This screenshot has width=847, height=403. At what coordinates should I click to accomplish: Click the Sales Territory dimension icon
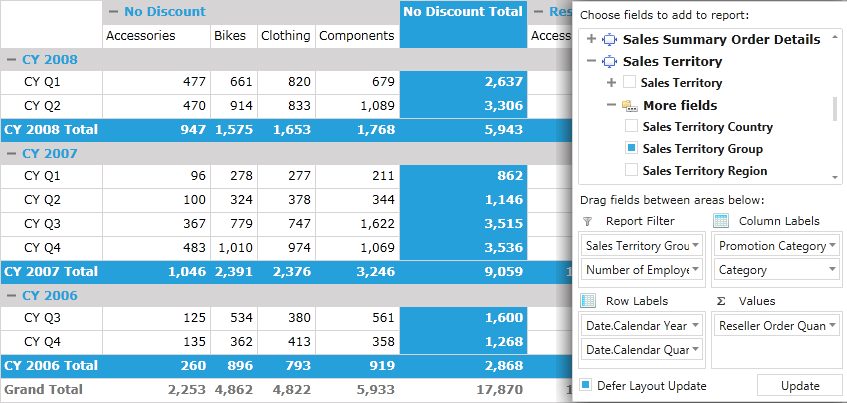point(609,62)
